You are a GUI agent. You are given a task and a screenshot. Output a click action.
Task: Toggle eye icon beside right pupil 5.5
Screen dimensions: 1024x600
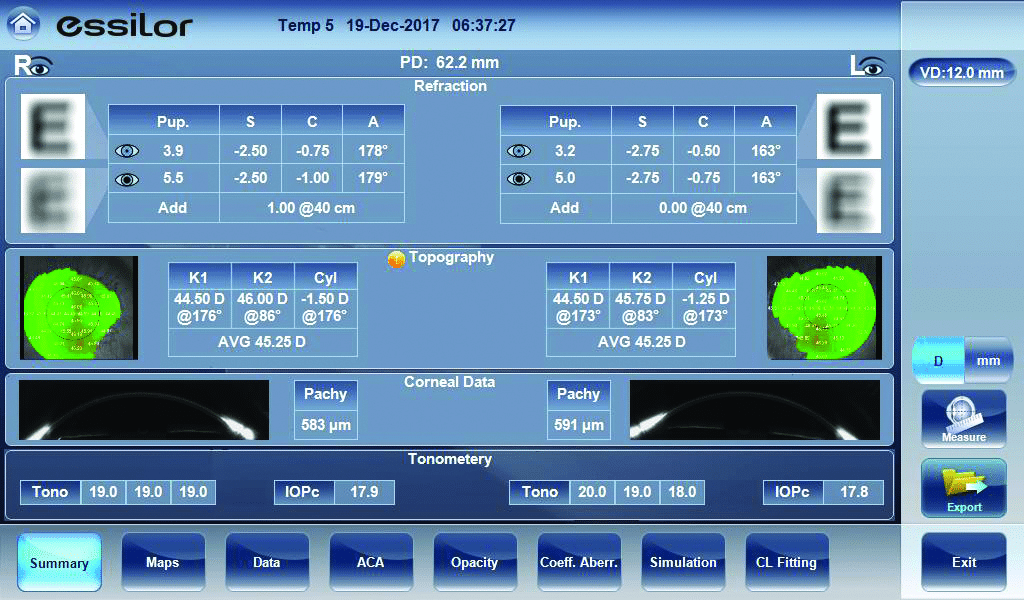click(127, 180)
